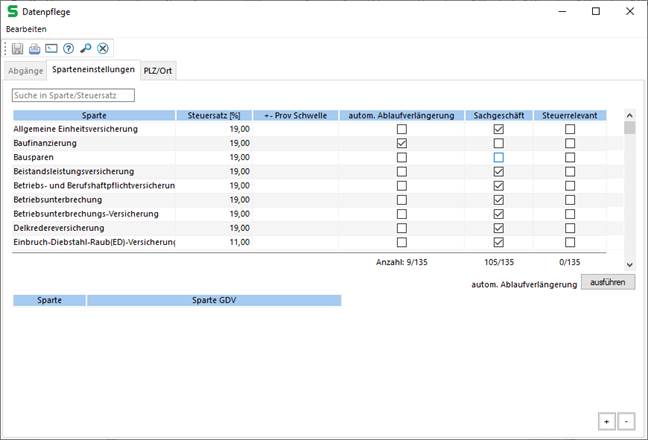
Task: Sort by Steuersatz [%] column header
Action: pyautogui.click(x=213, y=115)
